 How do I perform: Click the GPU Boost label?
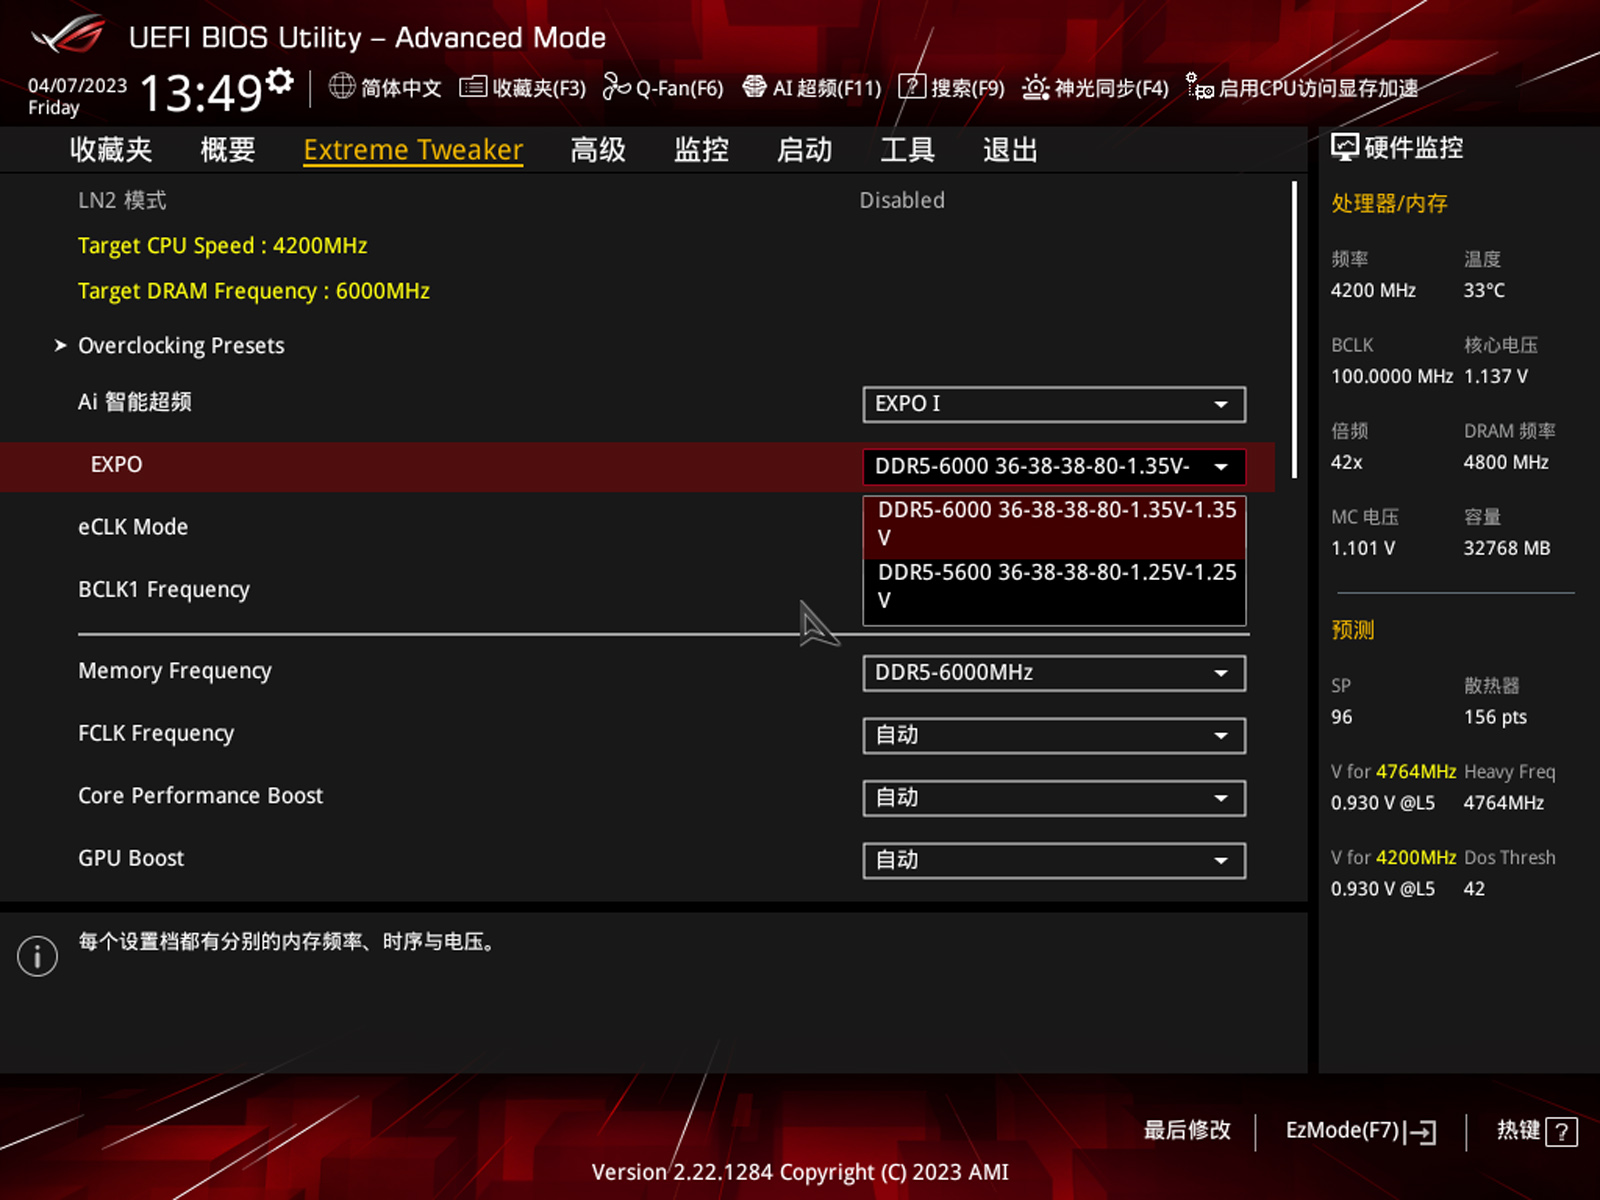click(131, 859)
